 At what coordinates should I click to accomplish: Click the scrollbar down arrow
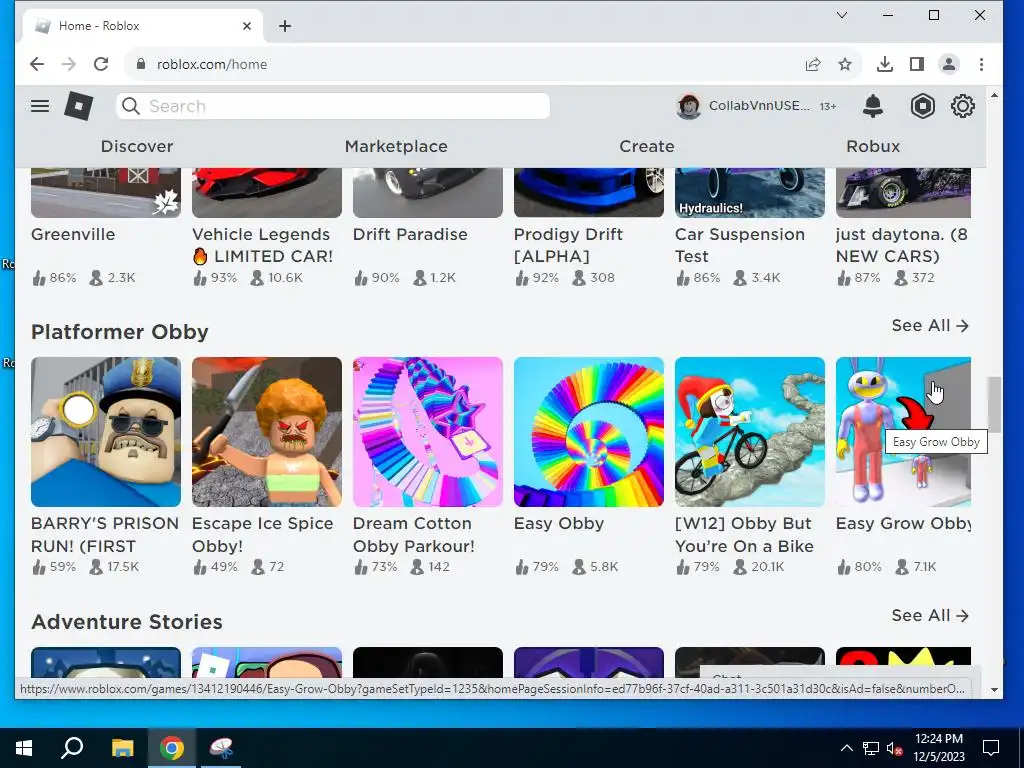[994, 690]
